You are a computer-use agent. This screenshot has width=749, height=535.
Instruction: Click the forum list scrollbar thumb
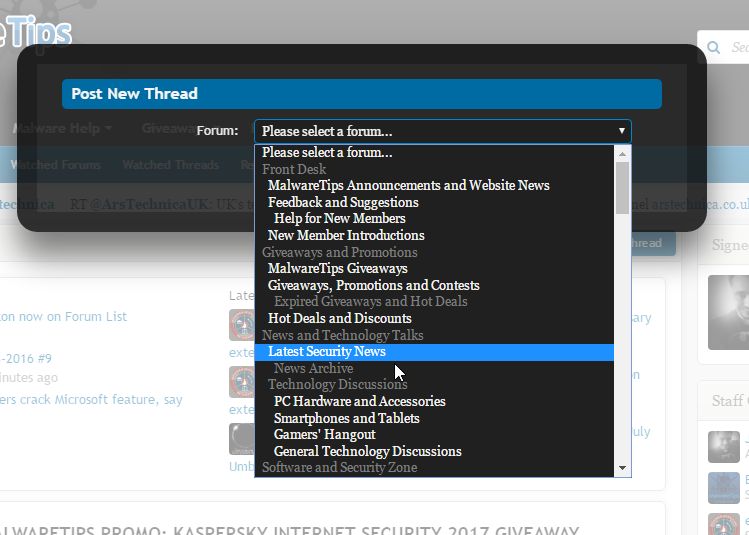[x=622, y=188]
